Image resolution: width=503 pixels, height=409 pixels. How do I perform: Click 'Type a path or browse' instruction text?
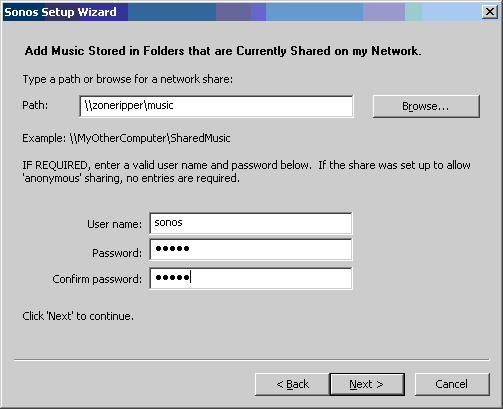click(x=128, y=79)
